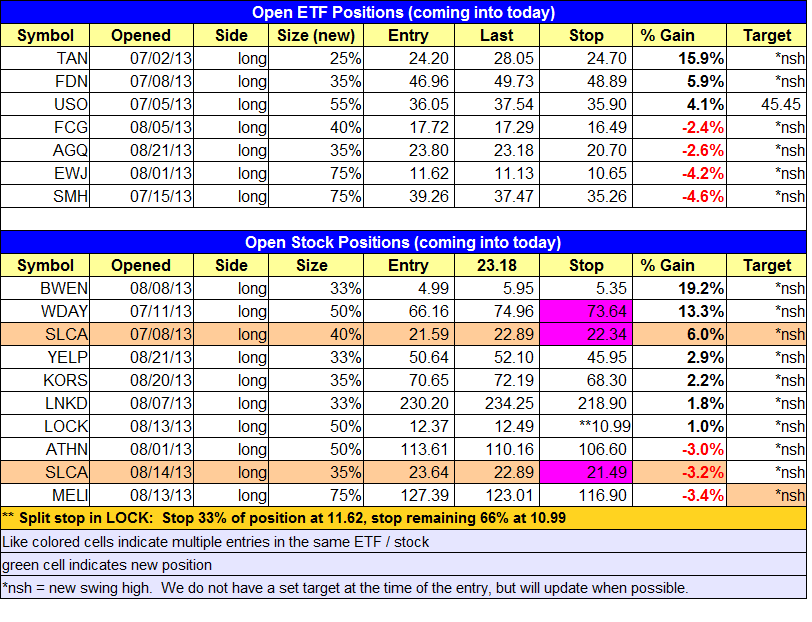Click the red "-3.4%" gain cell

(x=679, y=495)
